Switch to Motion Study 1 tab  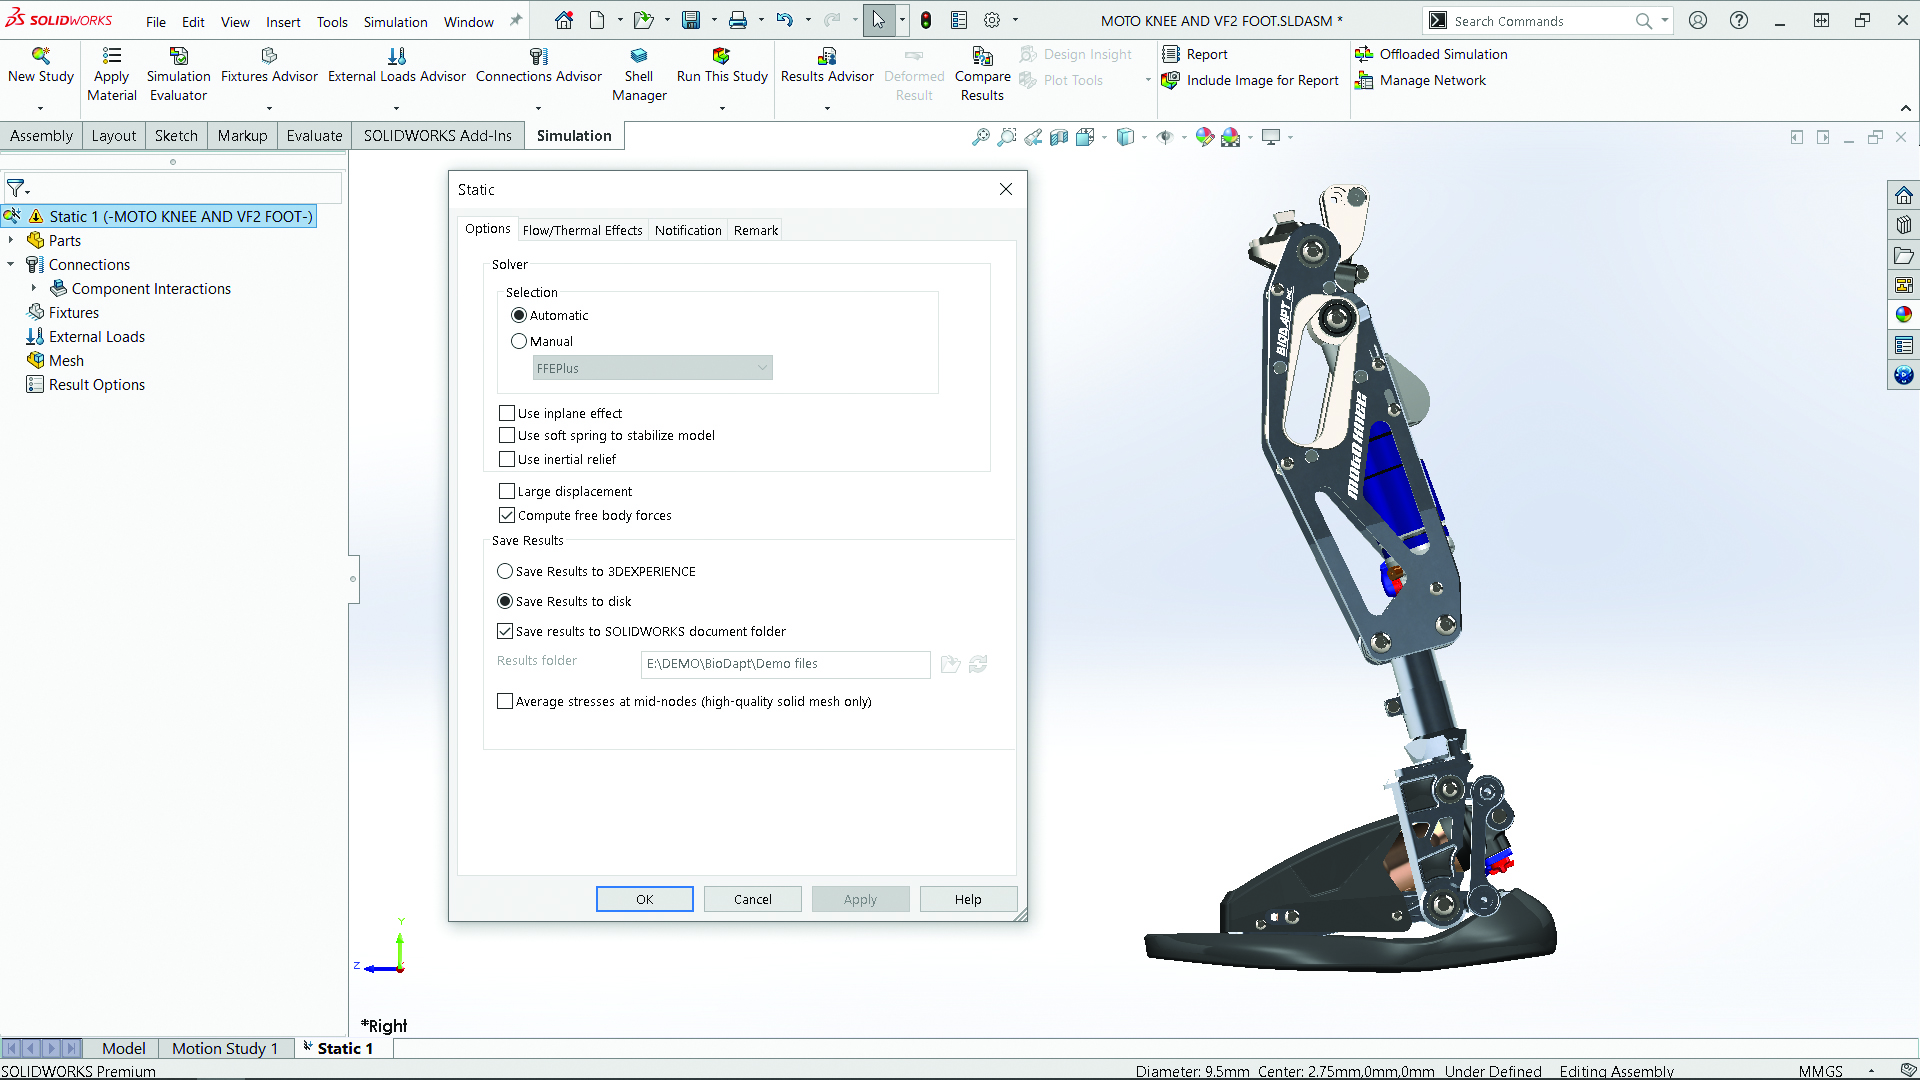click(225, 1048)
